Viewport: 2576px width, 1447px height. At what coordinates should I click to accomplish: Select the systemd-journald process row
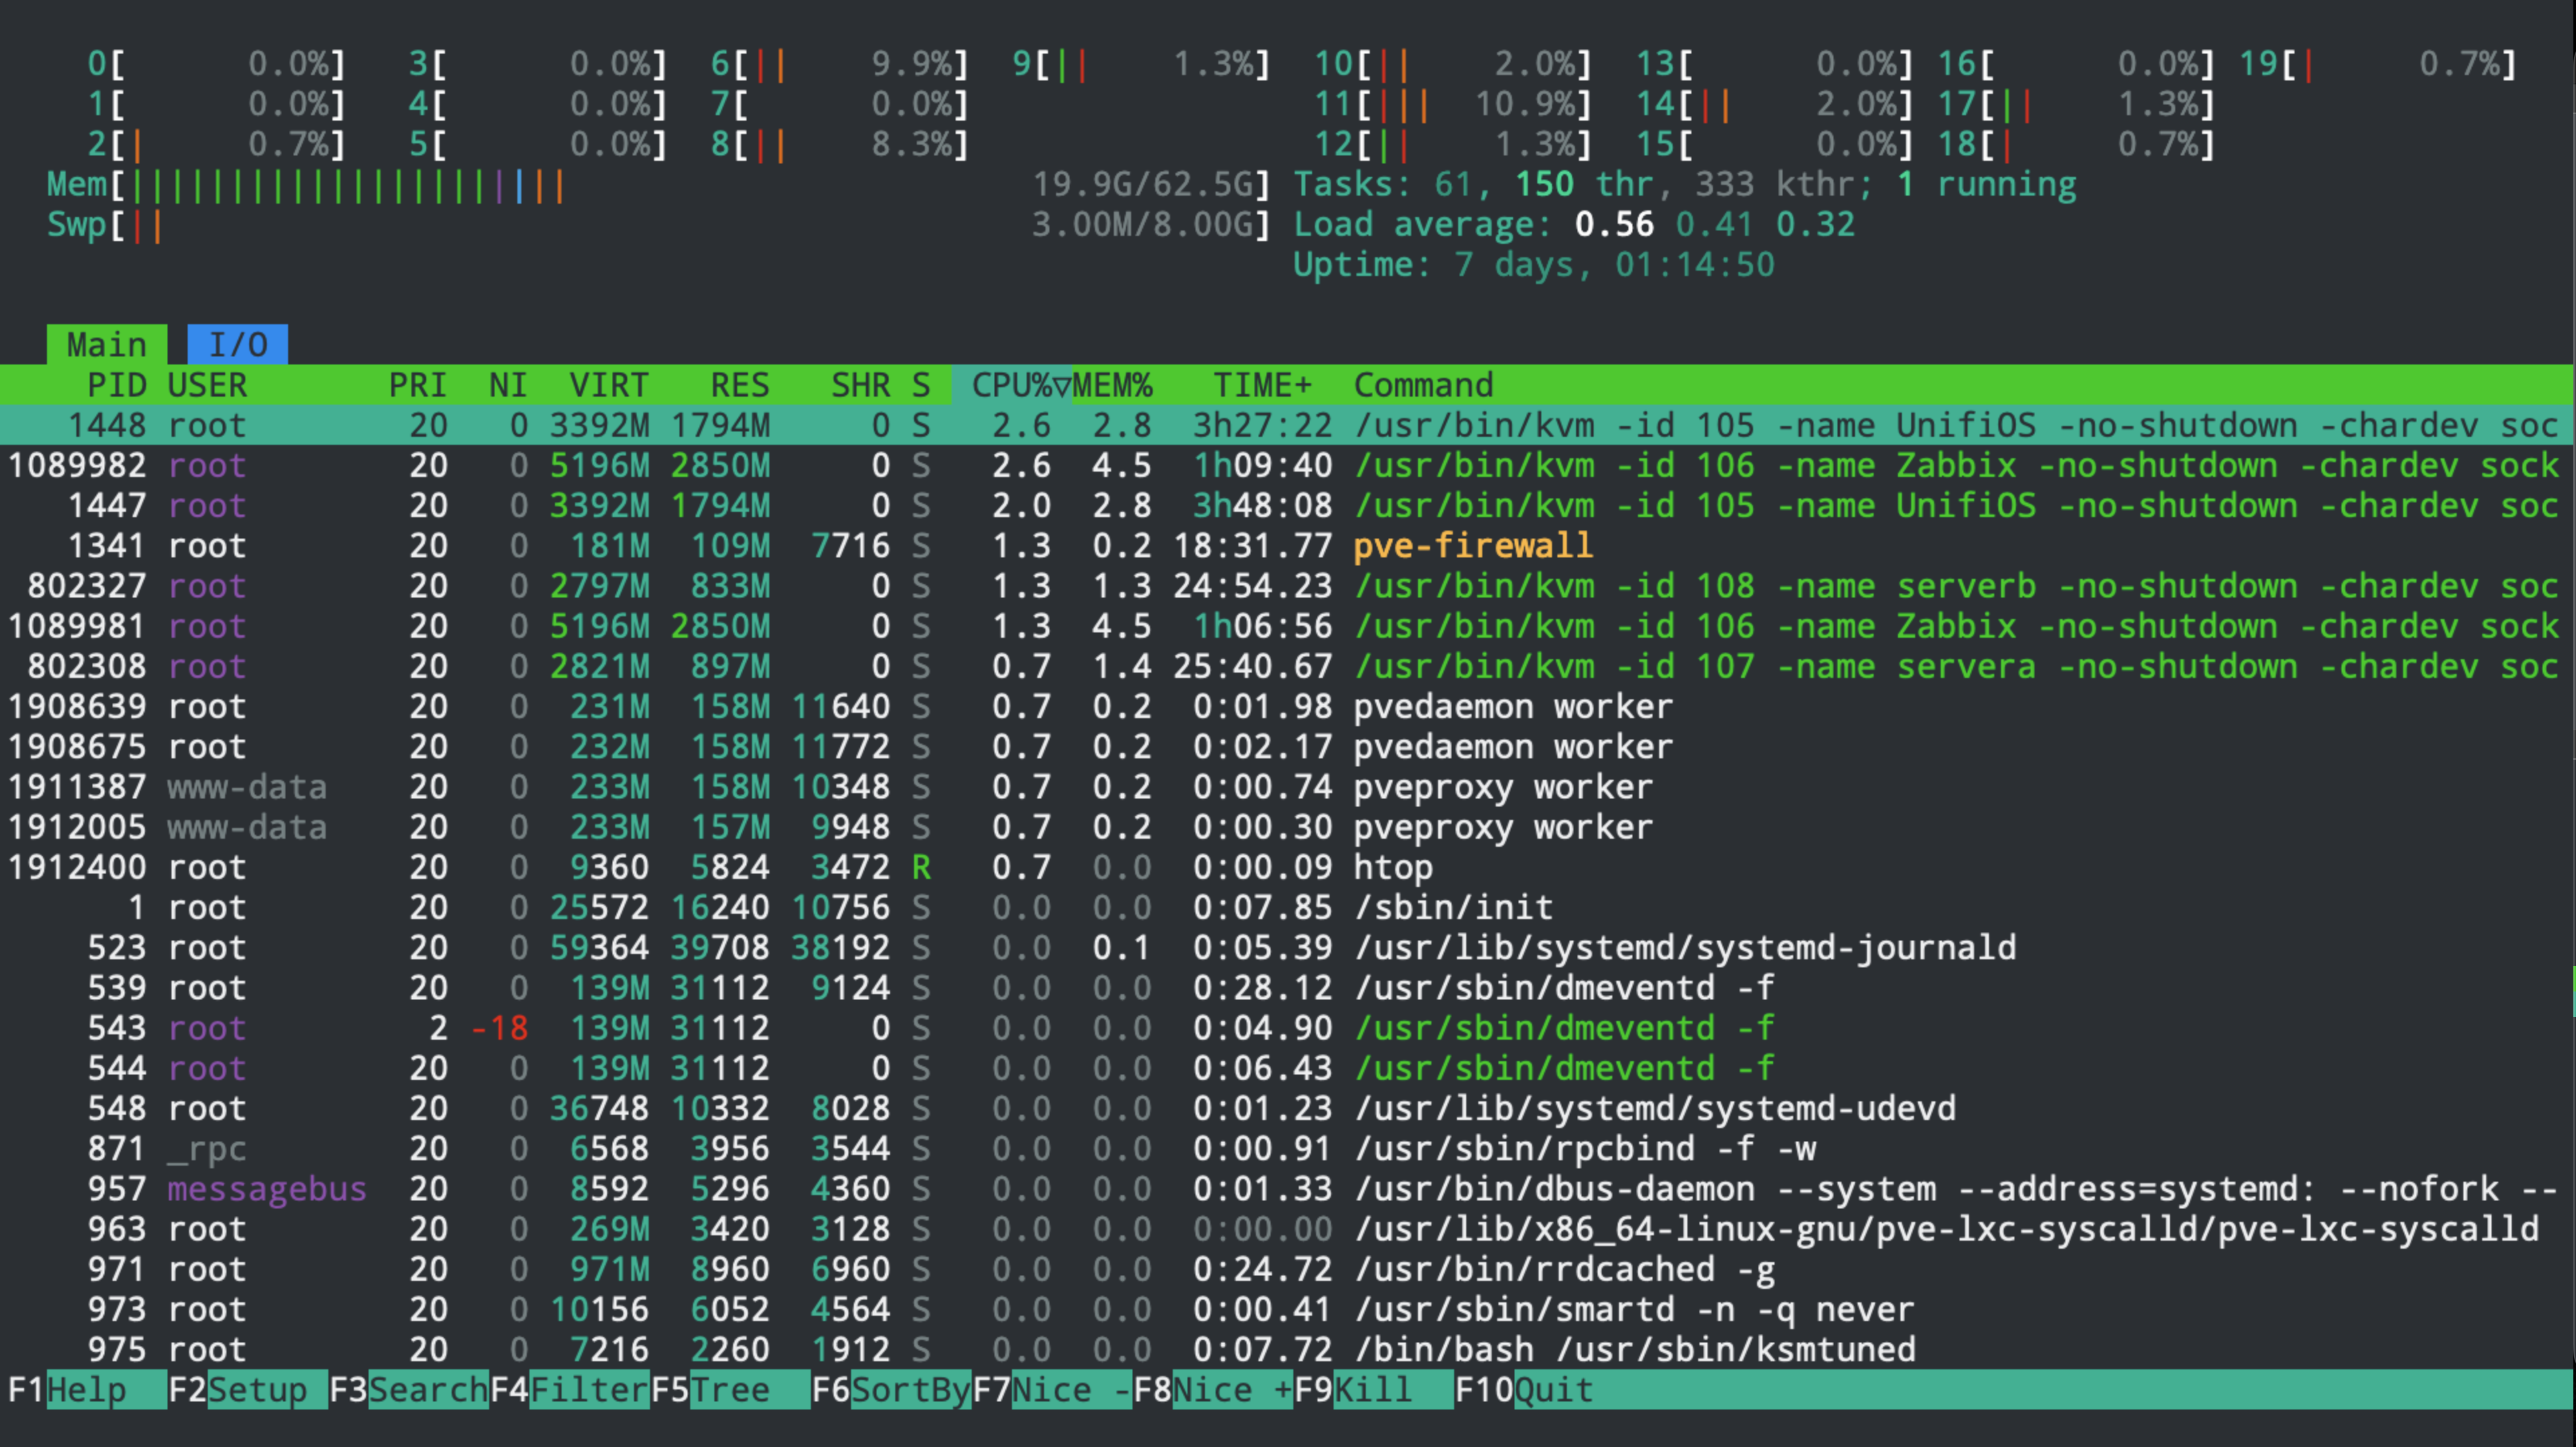coord(1286,948)
